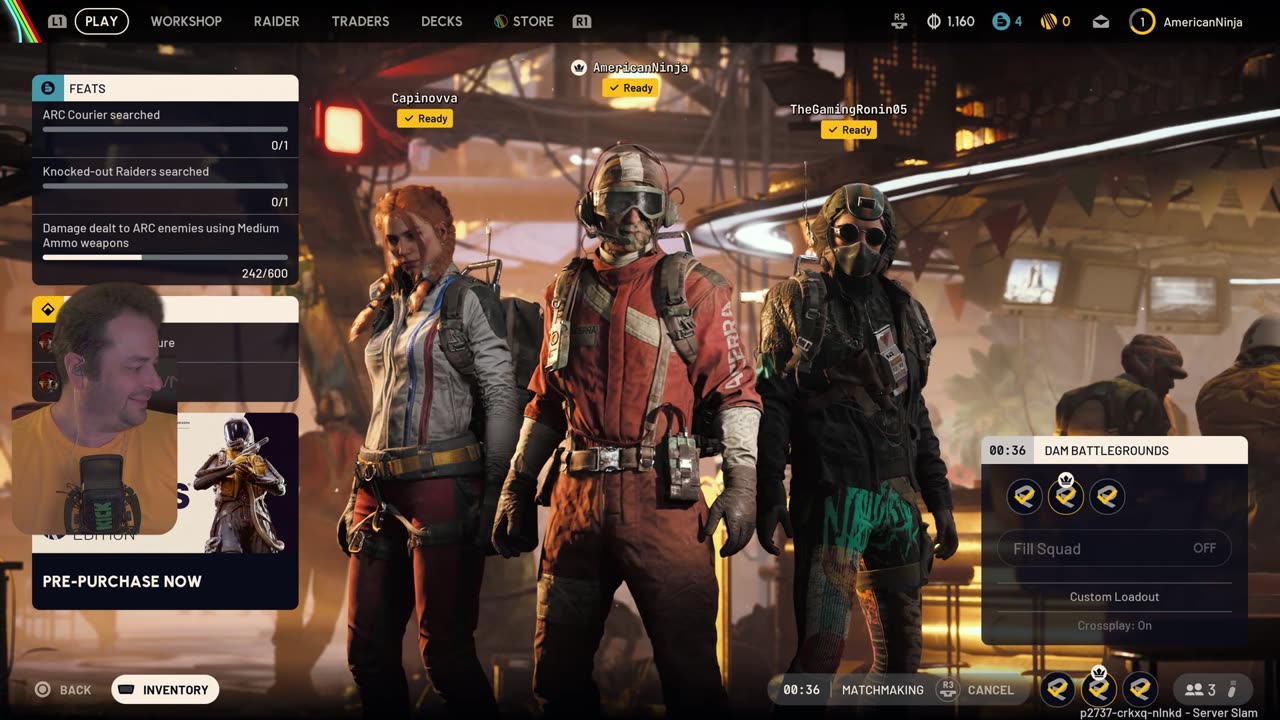Open the INVENTORY button
1280x720 pixels.
coord(165,689)
